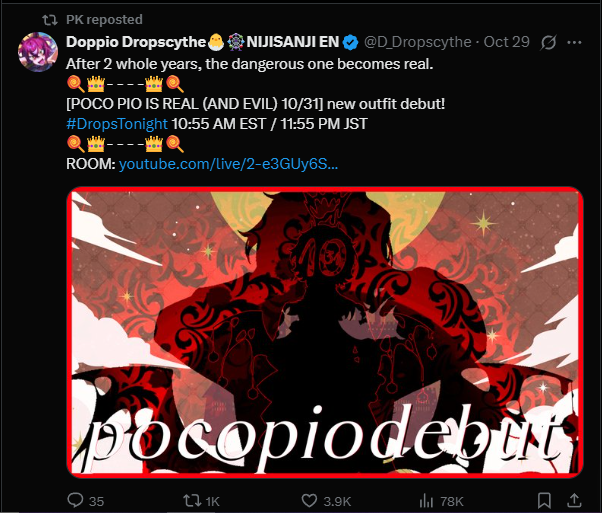Follow the #DropsTonight hashtag
This screenshot has height=513, width=602.
117,124
